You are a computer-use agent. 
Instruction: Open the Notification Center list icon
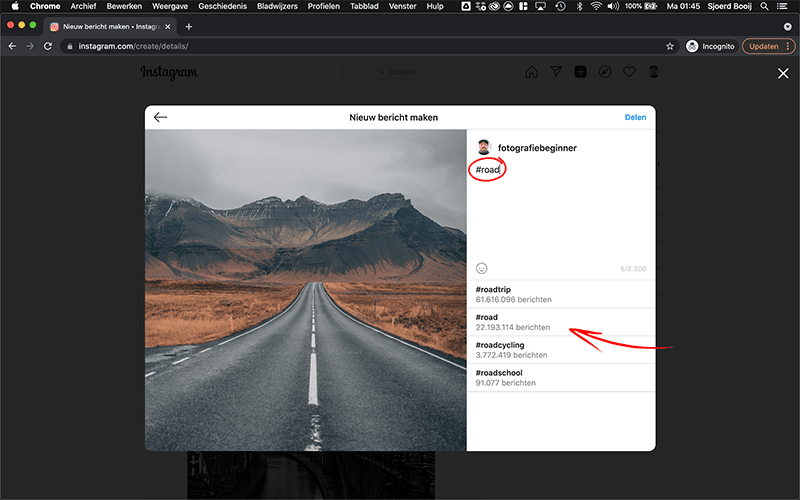[782, 6]
